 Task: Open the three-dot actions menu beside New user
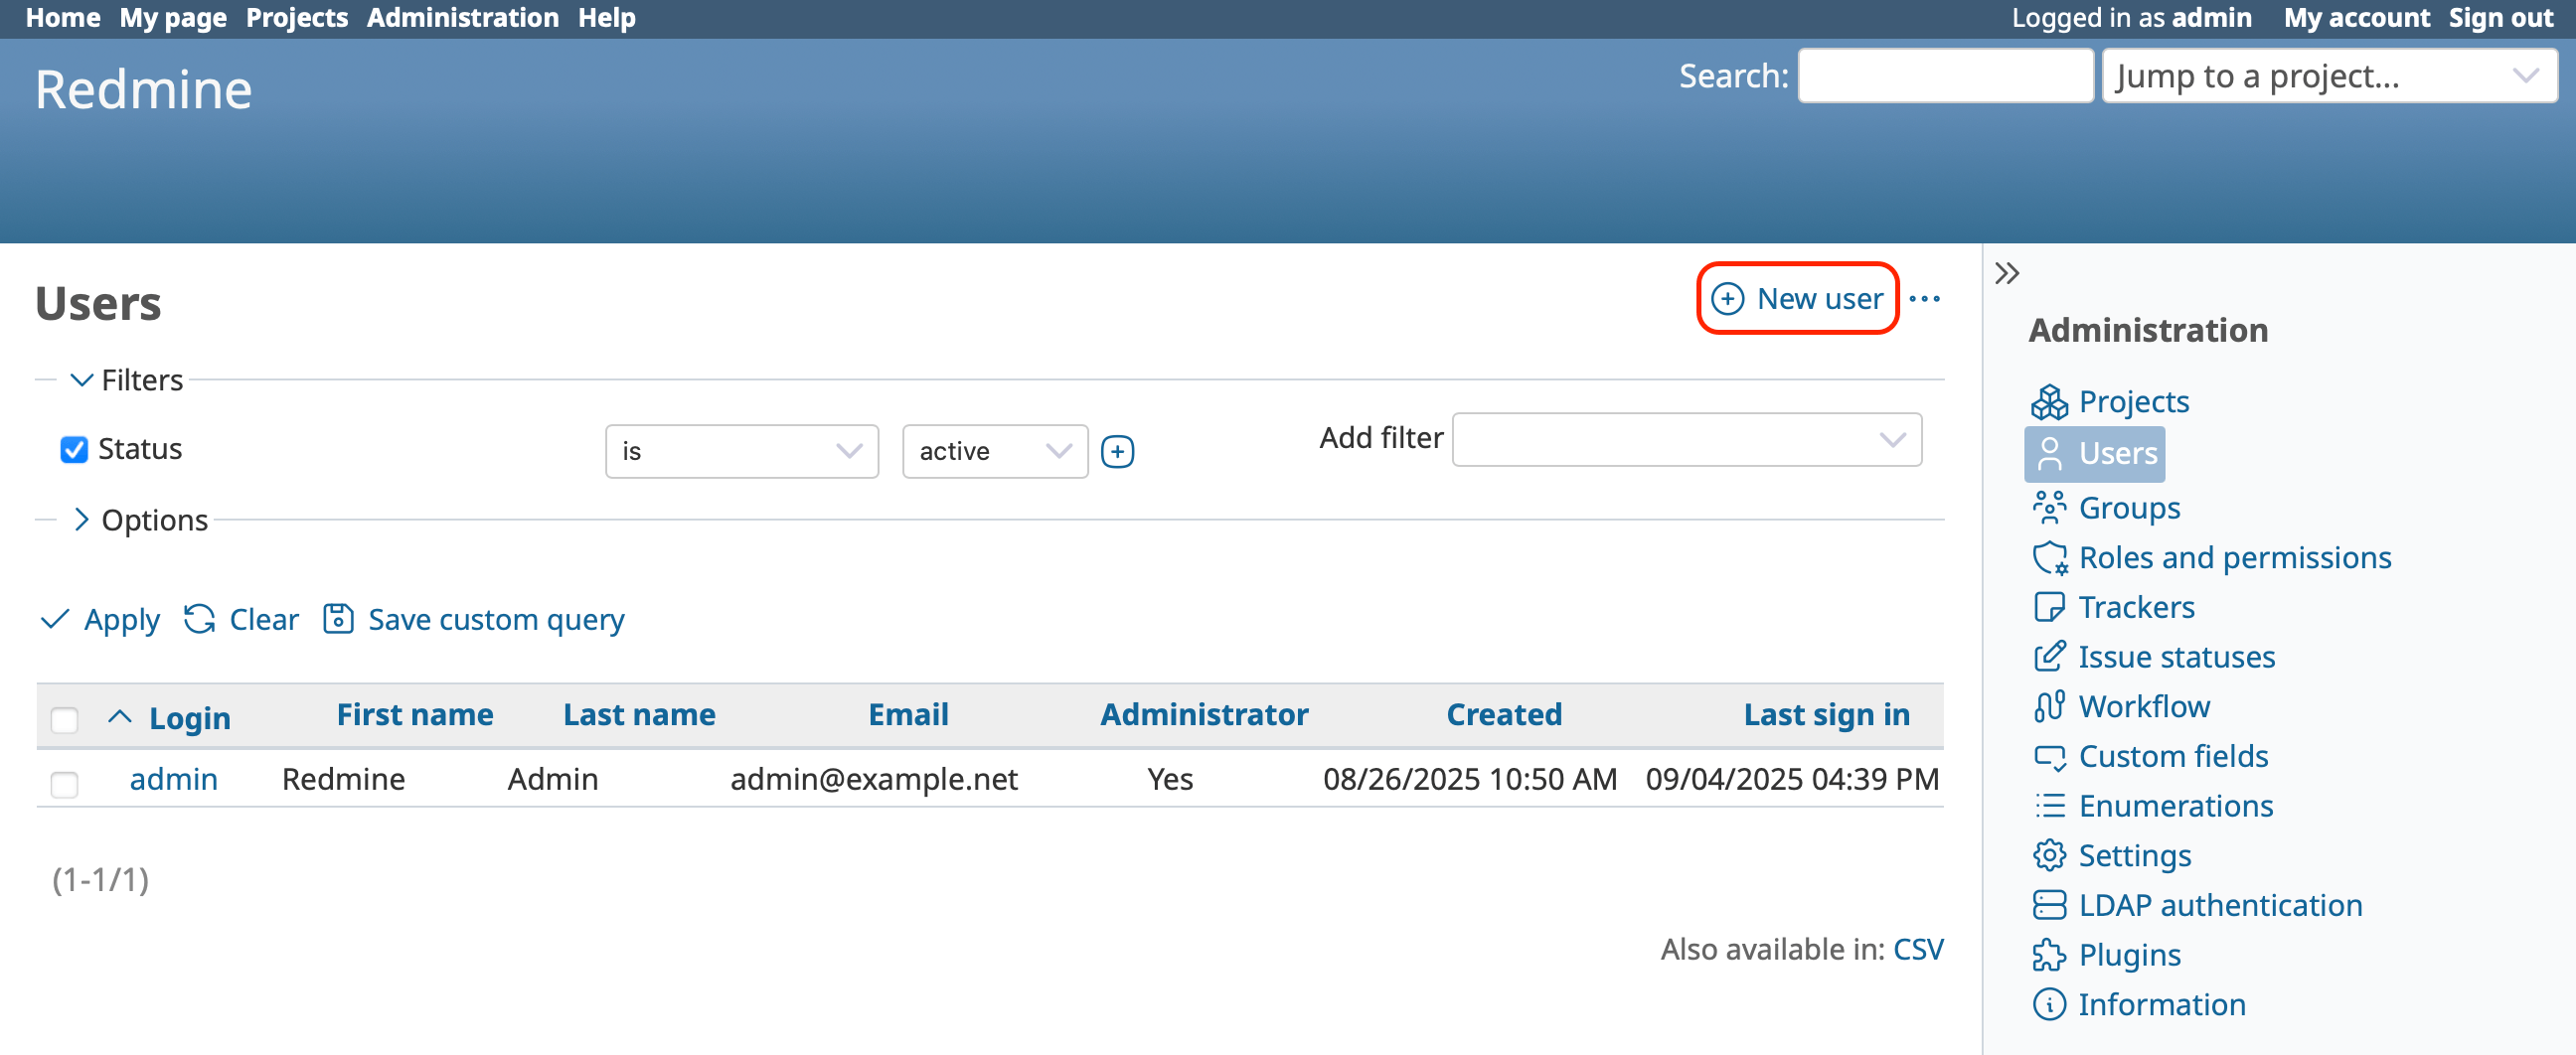[1924, 299]
